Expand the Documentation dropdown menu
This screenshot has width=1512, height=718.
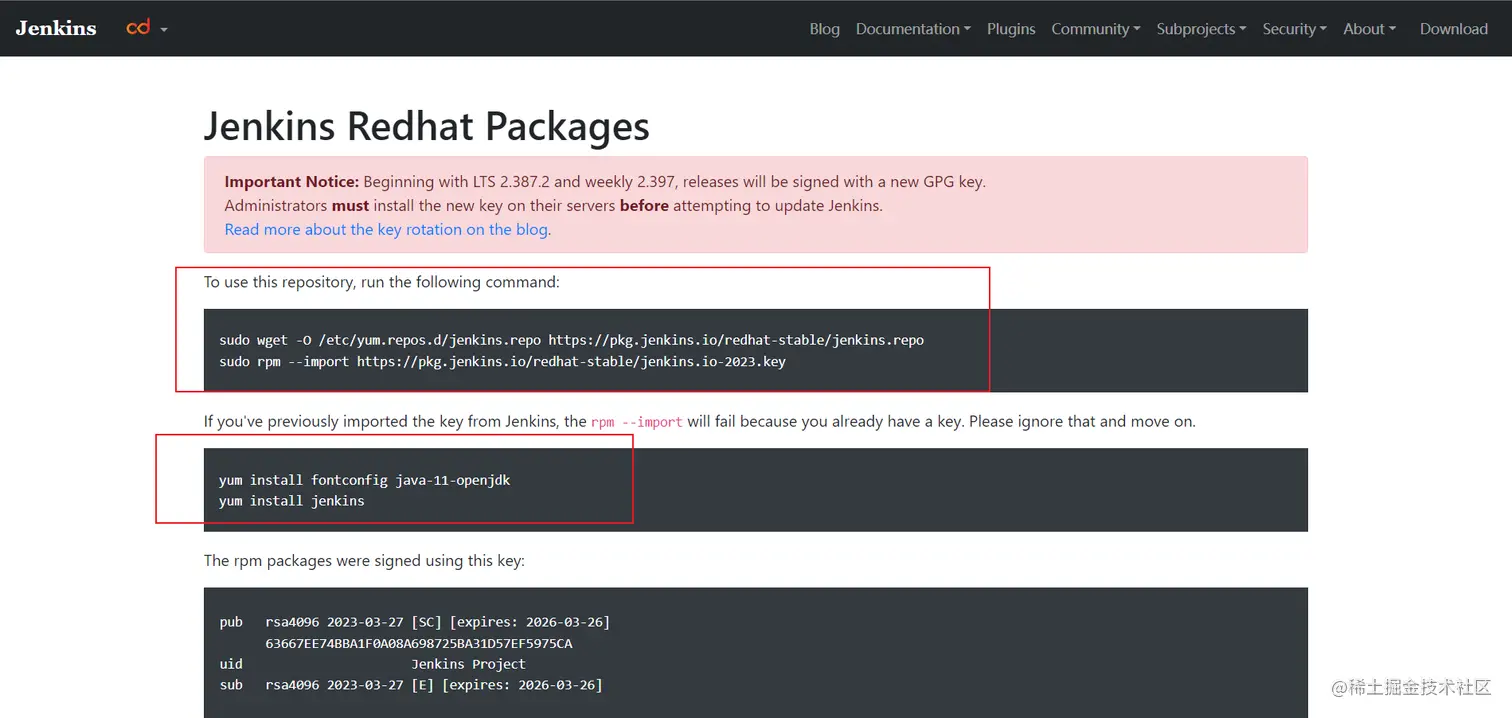tap(913, 29)
